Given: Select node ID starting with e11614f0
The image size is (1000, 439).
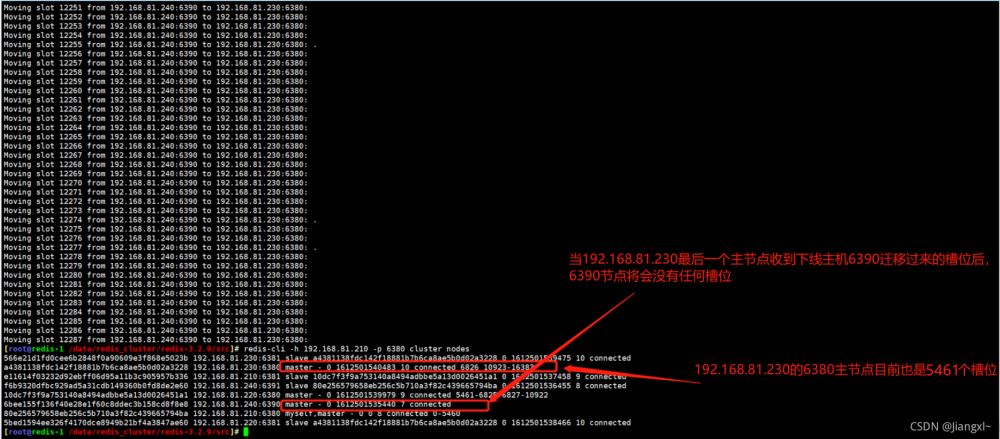Looking at the screenshot, I should pos(95,376).
